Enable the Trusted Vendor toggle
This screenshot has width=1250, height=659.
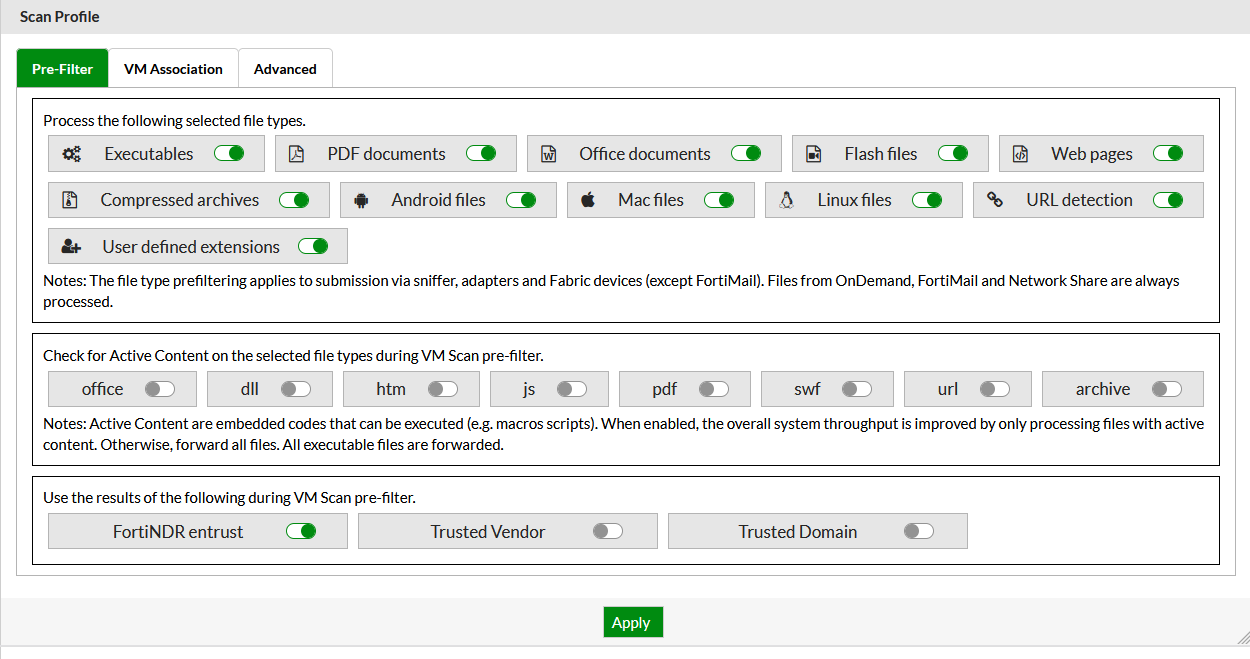tap(607, 531)
